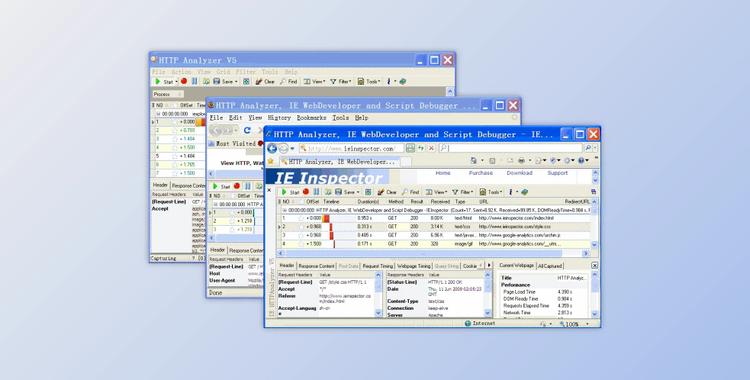Click help book icon in IE window toolbar
This screenshot has width=750, height=380.
pyautogui.click(x=525, y=192)
